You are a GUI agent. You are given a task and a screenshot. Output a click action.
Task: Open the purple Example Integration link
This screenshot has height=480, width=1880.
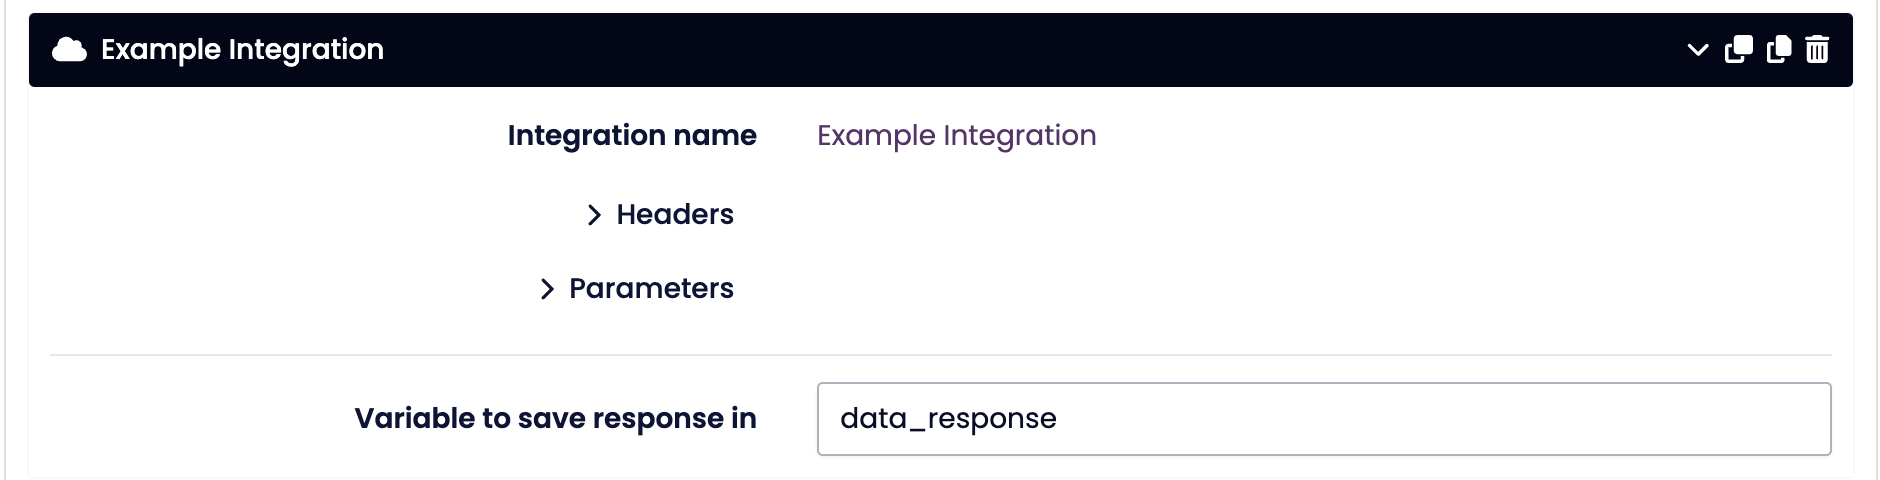(x=956, y=135)
